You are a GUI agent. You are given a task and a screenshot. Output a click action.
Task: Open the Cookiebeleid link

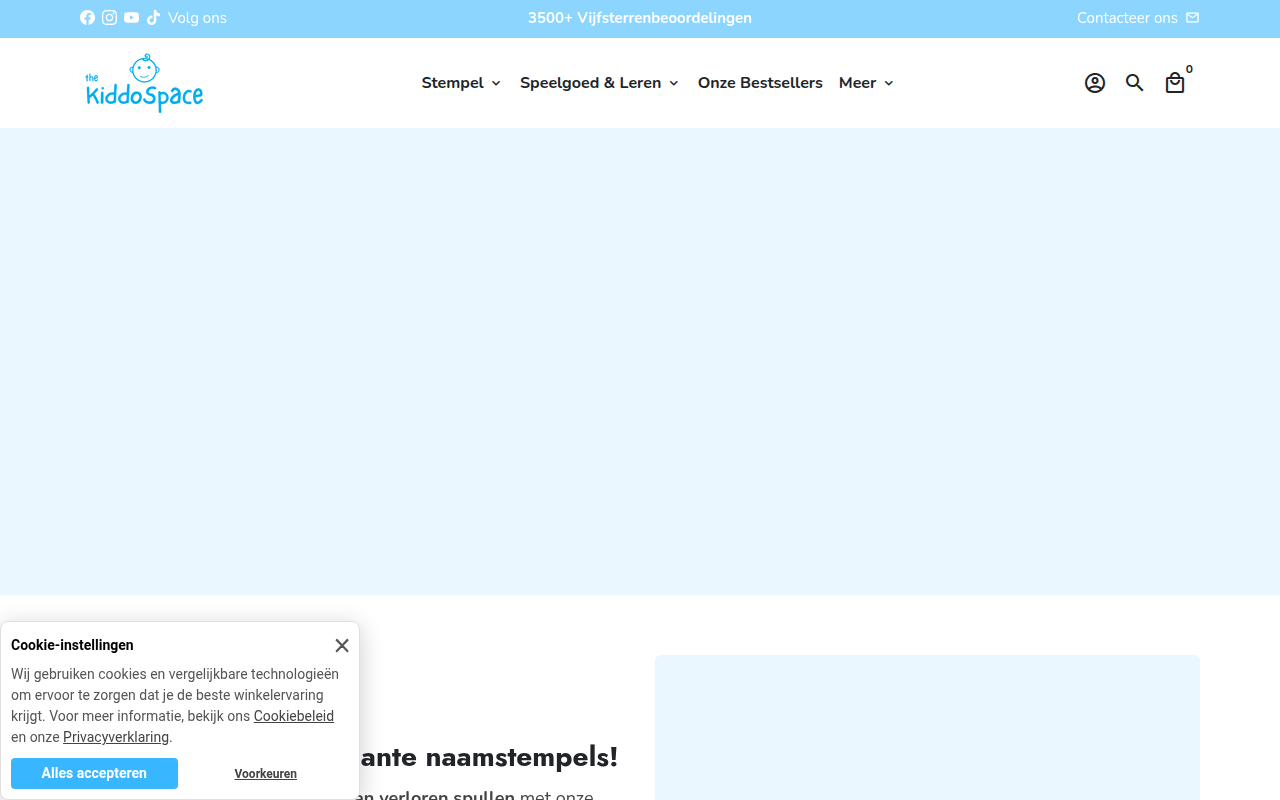click(294, 716)
